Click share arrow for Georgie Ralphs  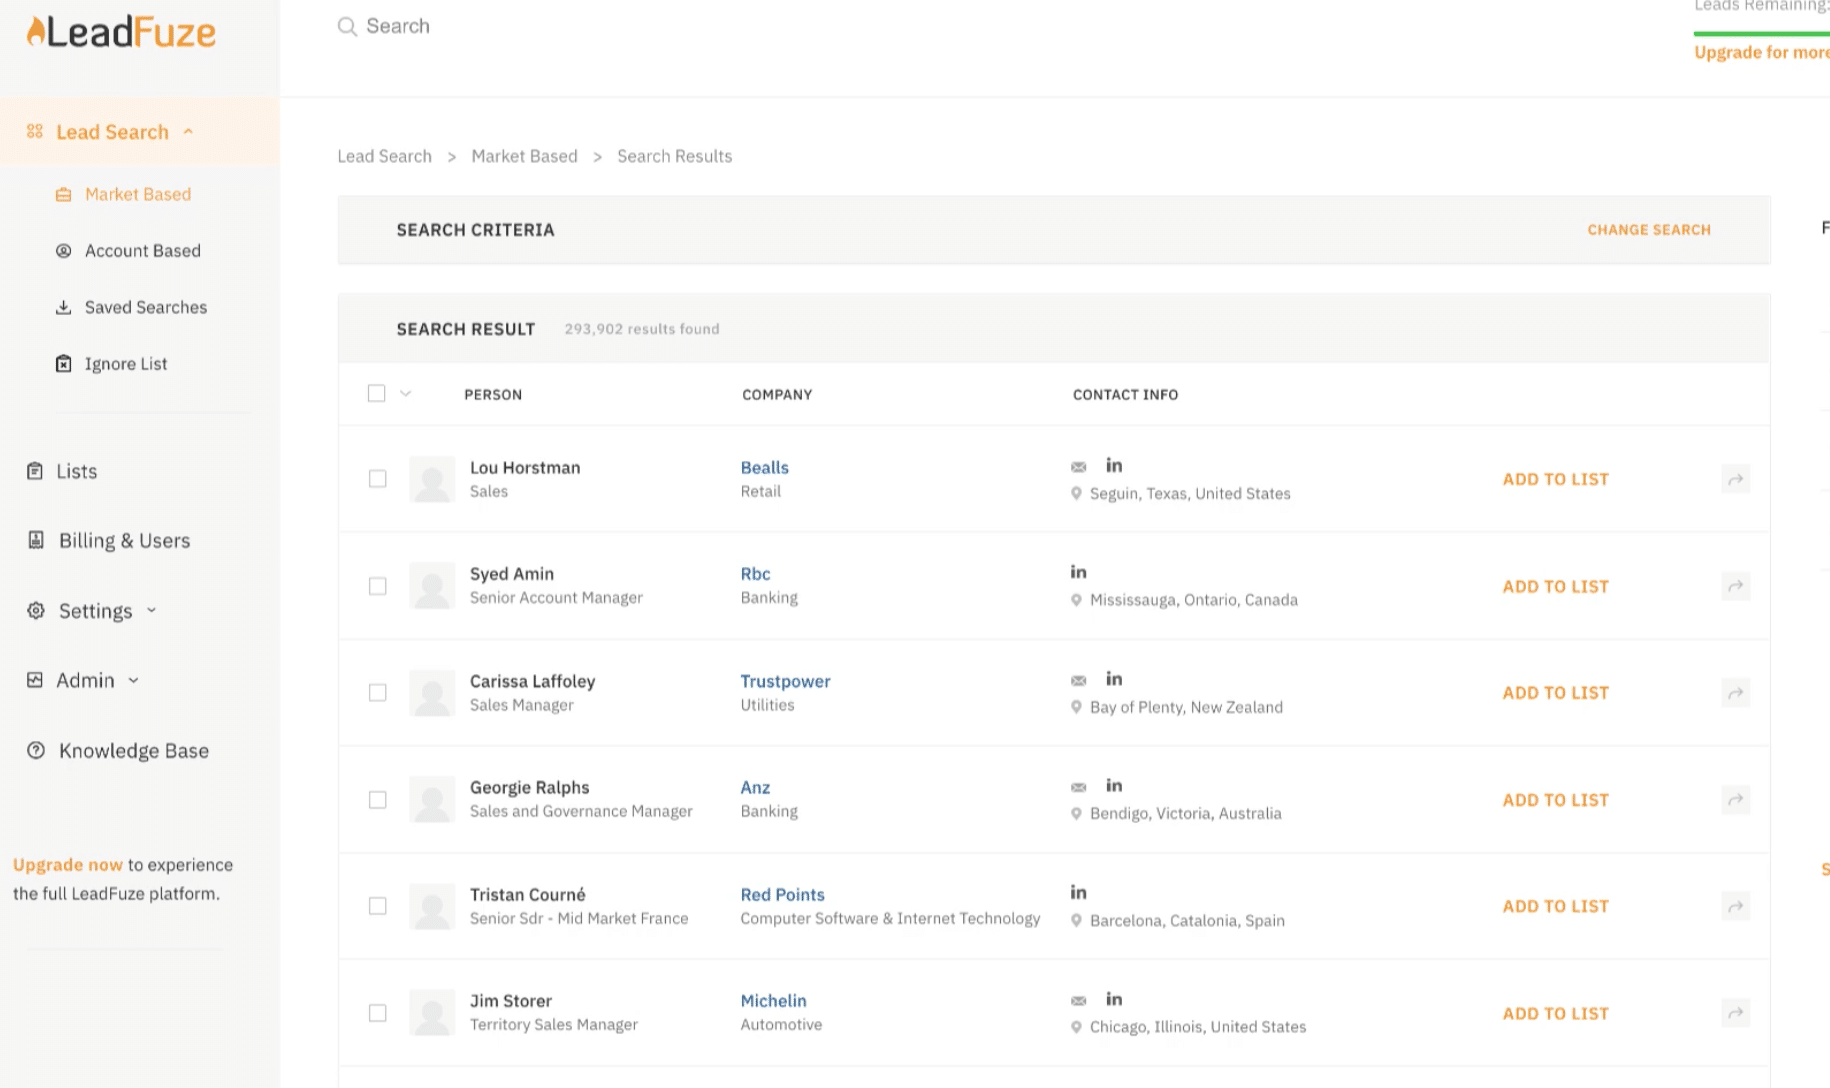click(1736, 799)
